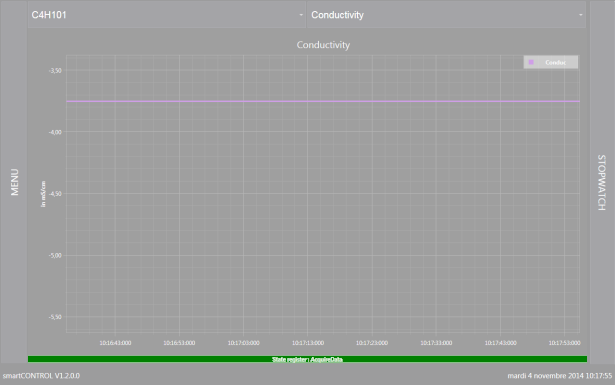Click the Conductivity chart title
Image resolution: width=615 pixels, height=385 pixels.
point(323,45)
